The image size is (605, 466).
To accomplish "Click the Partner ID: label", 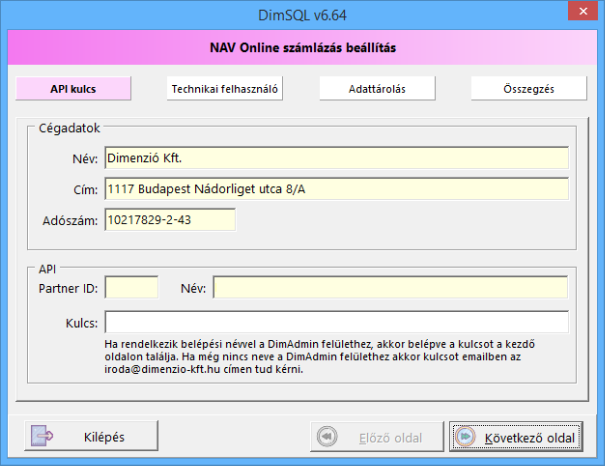I will [x=68, y=289].
